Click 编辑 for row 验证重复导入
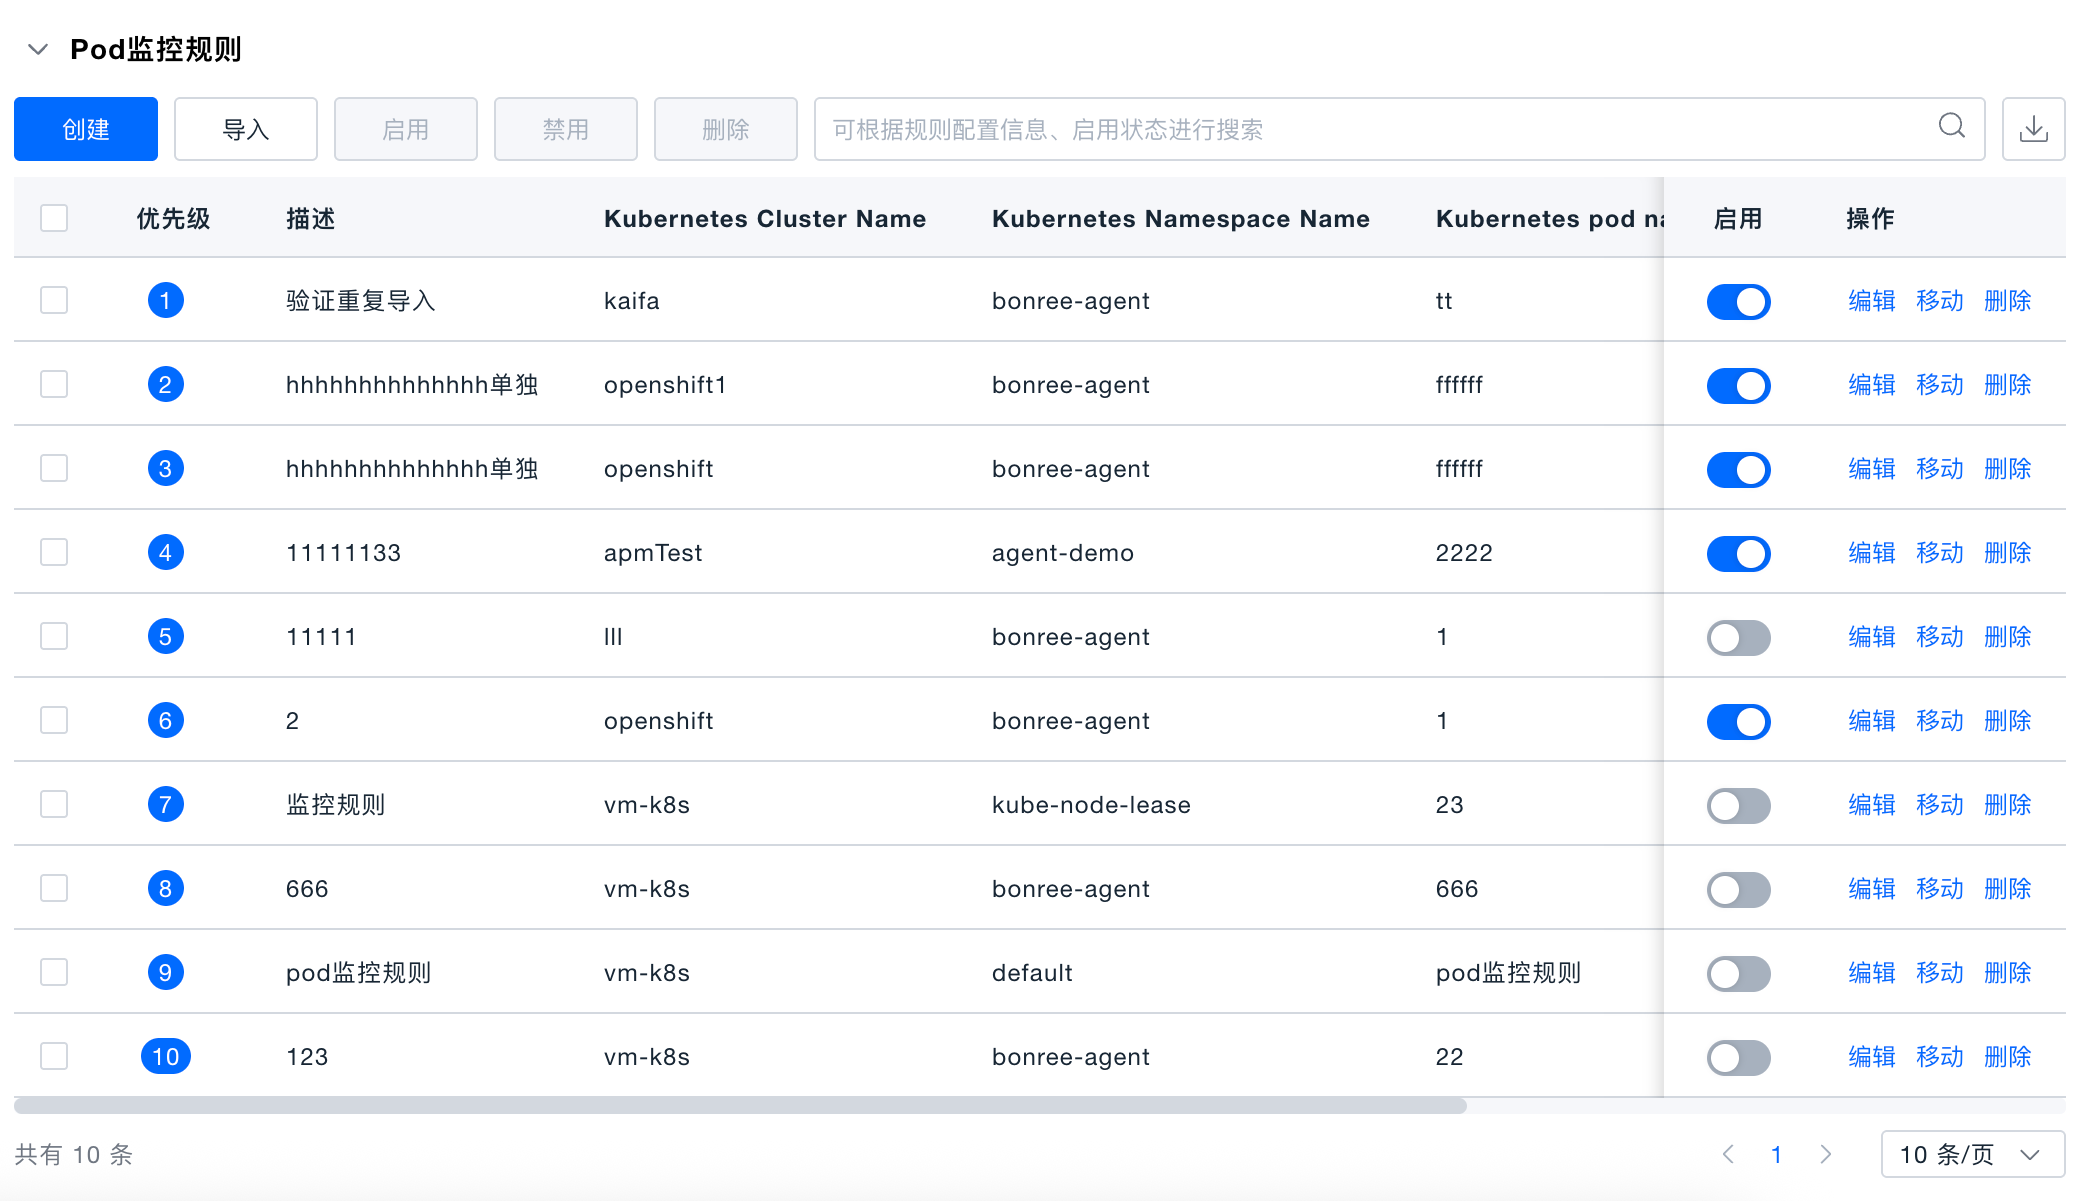Image resolution: width=2080 pixels, height=1202 pixels. click(x=1872, y=300)
